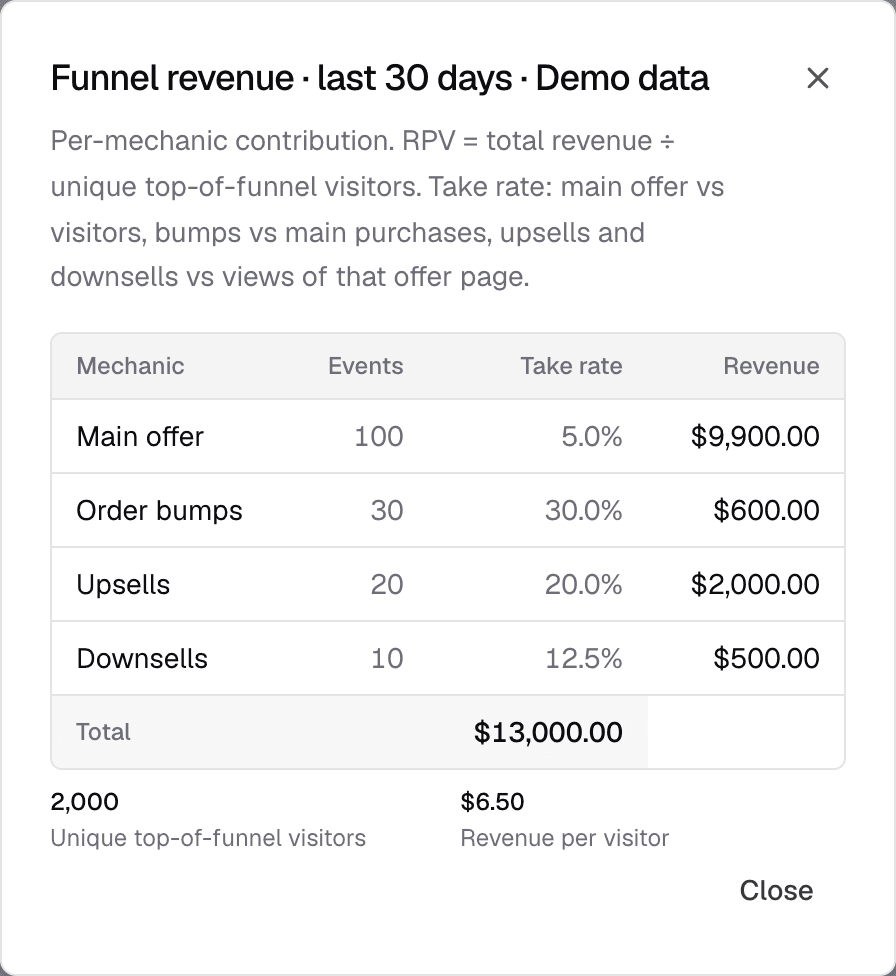This screenshot has width=896, height=976.
Task: Click the Main offer events value 100
Action: pos(379,436)
